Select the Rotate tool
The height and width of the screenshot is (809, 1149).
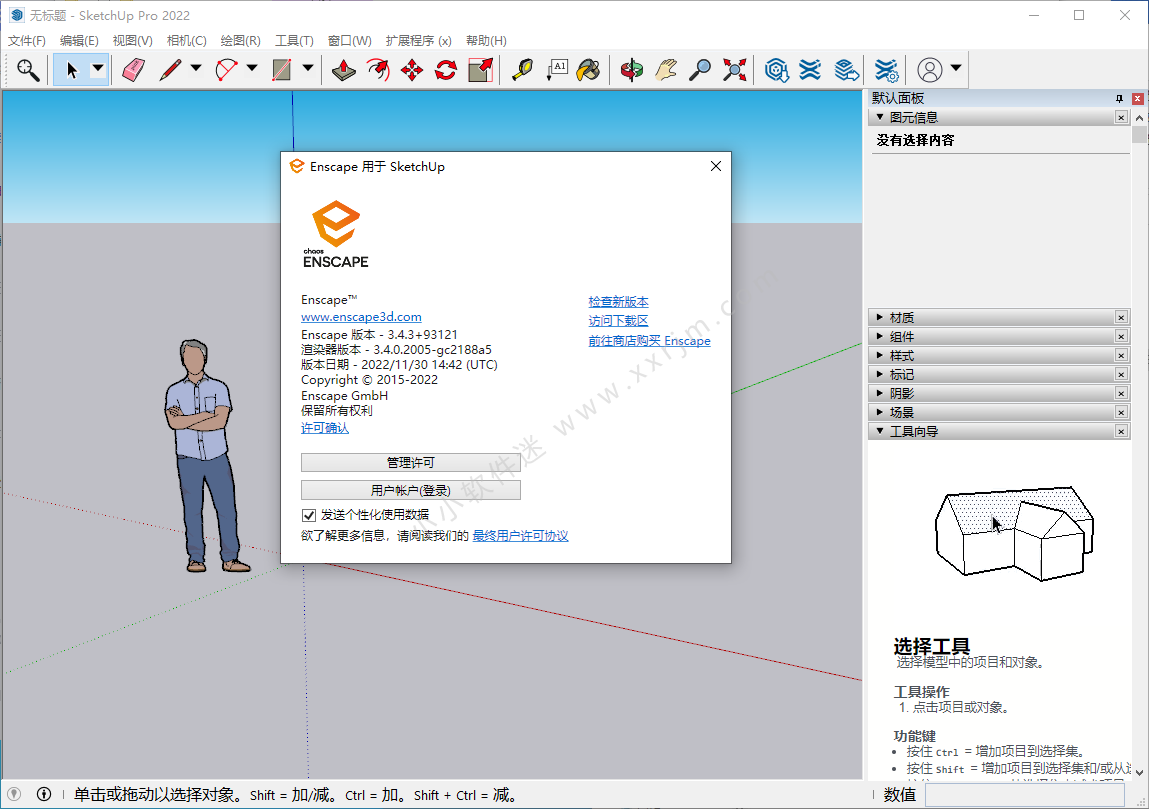pyautogui.click(x=446, y=70)
